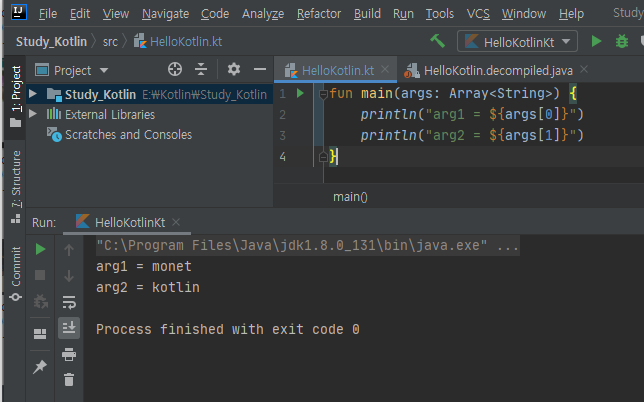This screenshot has height=402, width=644.
Task: Fold the main function at line 1
Action: pos(323,94)
